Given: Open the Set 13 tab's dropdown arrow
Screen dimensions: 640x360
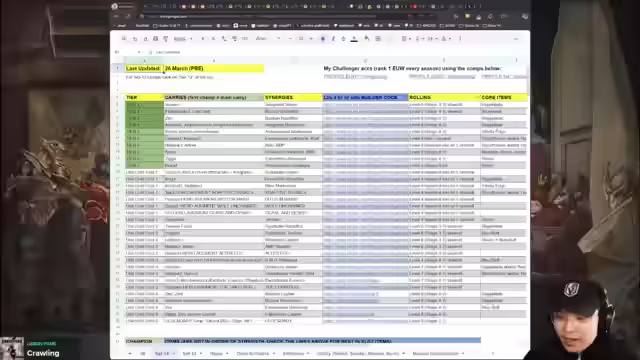Looking at the screenshot, I should pyautogui.click(x=200, y=353).
